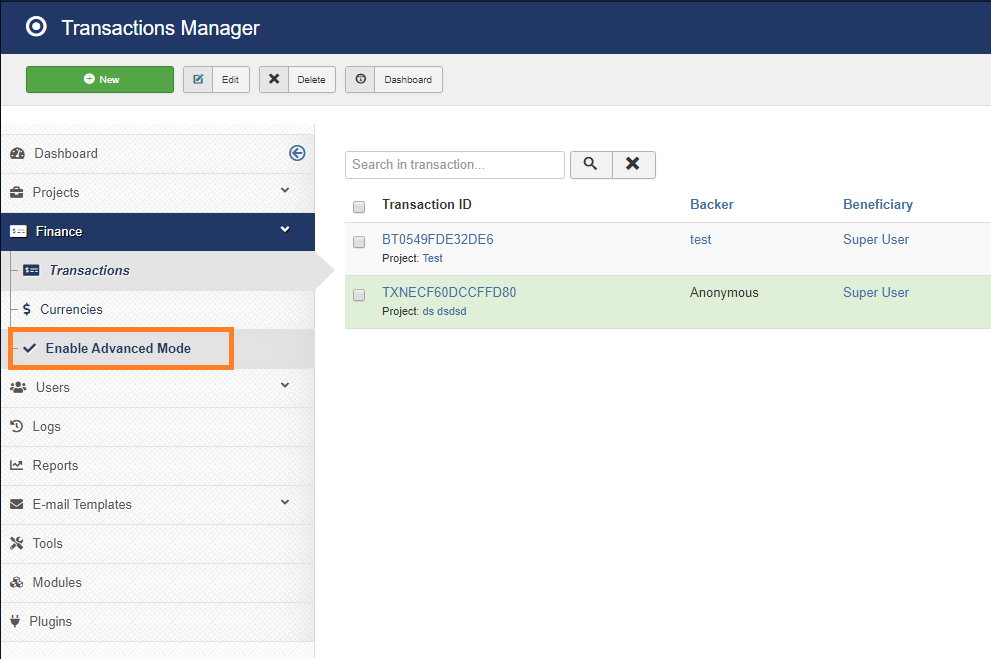This screenshot has width=991, height=659.
Task: Open Super User in the BT0549FDE32DE6 row
Action: tap(876, 239)
